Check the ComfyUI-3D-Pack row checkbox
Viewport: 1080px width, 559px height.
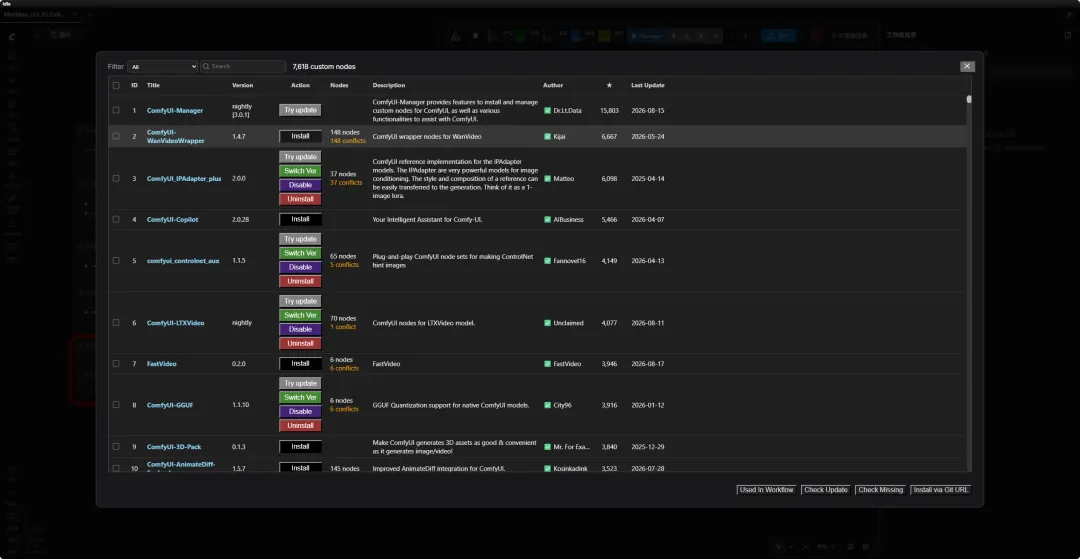(116, 447)
